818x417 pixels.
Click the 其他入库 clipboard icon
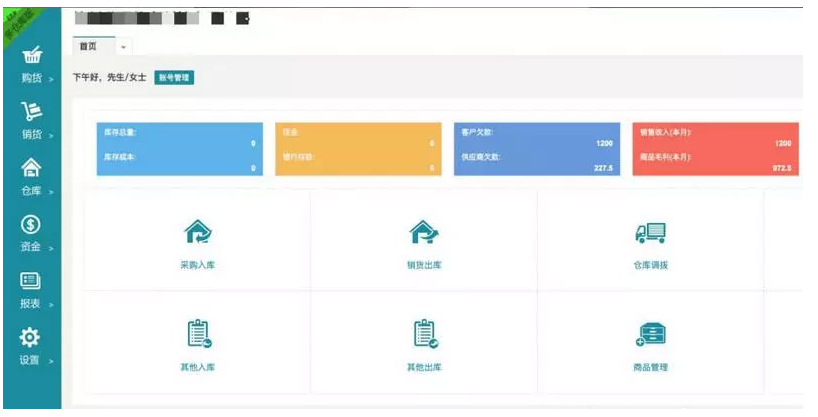198,334
